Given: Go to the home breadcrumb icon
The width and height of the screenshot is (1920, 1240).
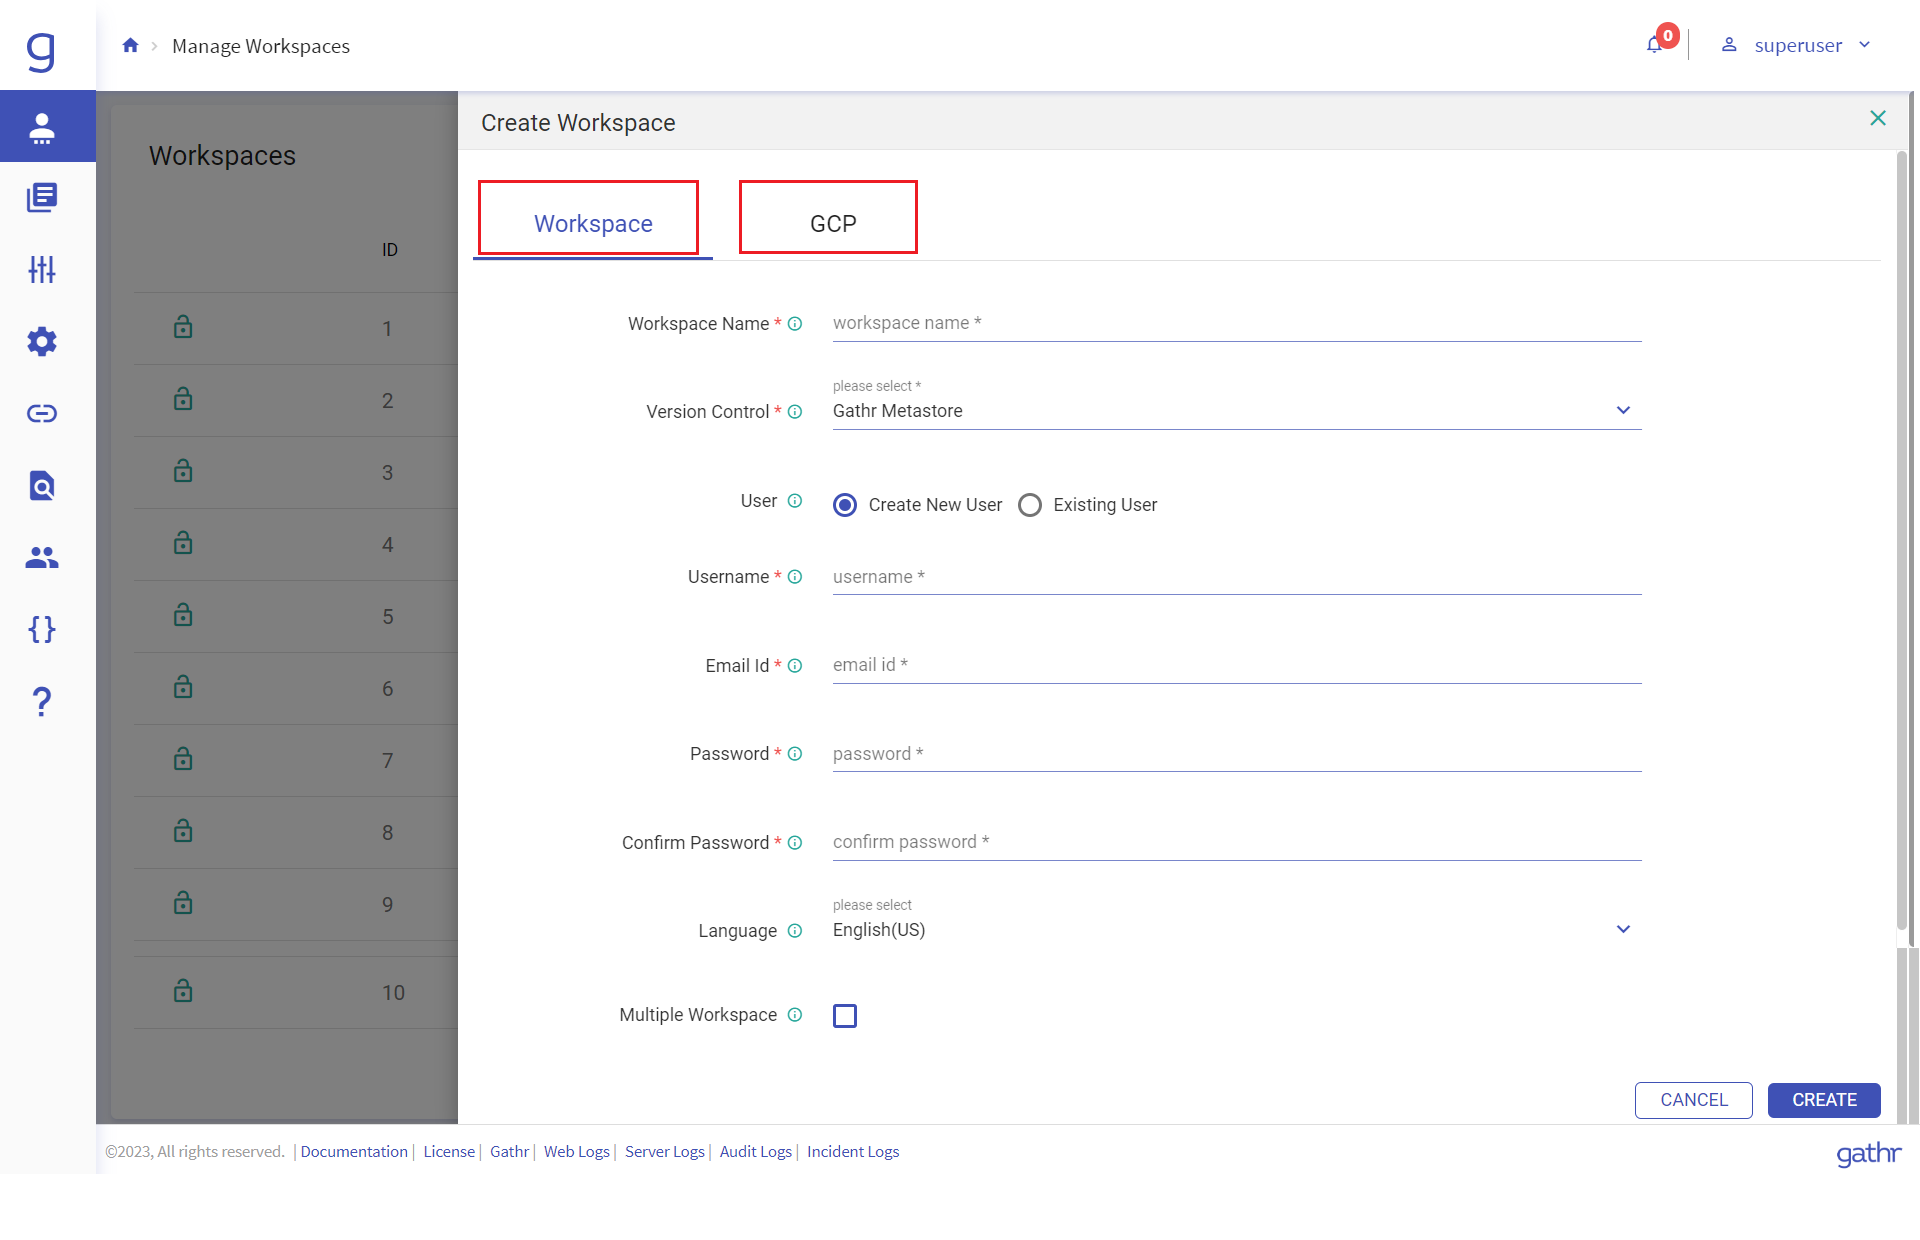Looking at the screenshot, I should point(130,45).
